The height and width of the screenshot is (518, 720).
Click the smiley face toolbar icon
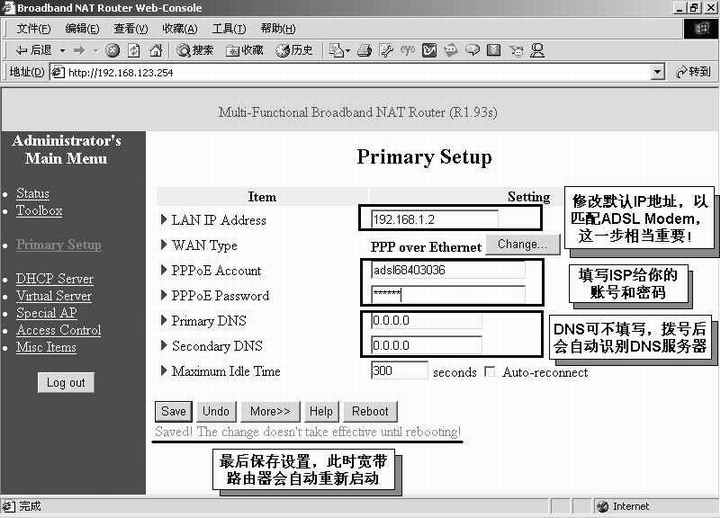pyautogui.click(x=451, y=50)
